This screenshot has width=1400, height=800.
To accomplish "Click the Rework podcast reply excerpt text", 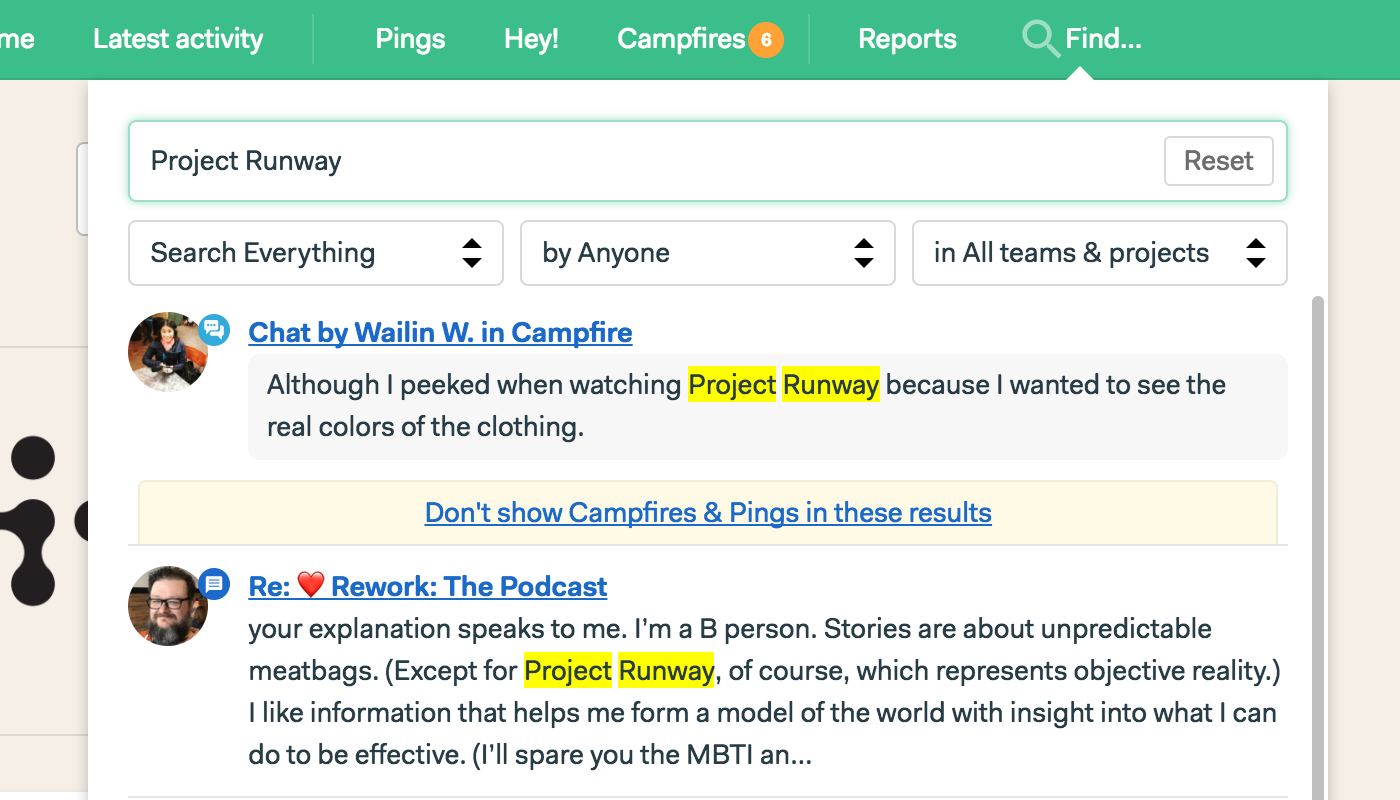I will (765, 692).
